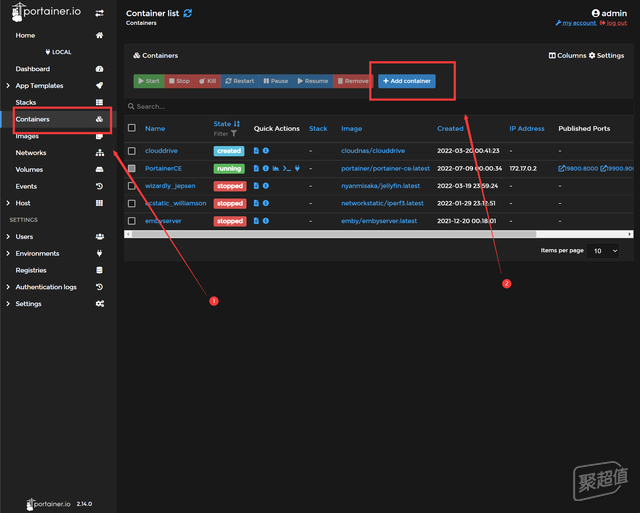Check the PortainerCE row checkbox
This screenshot has width=640, height=513.
(x=132, y=168)
